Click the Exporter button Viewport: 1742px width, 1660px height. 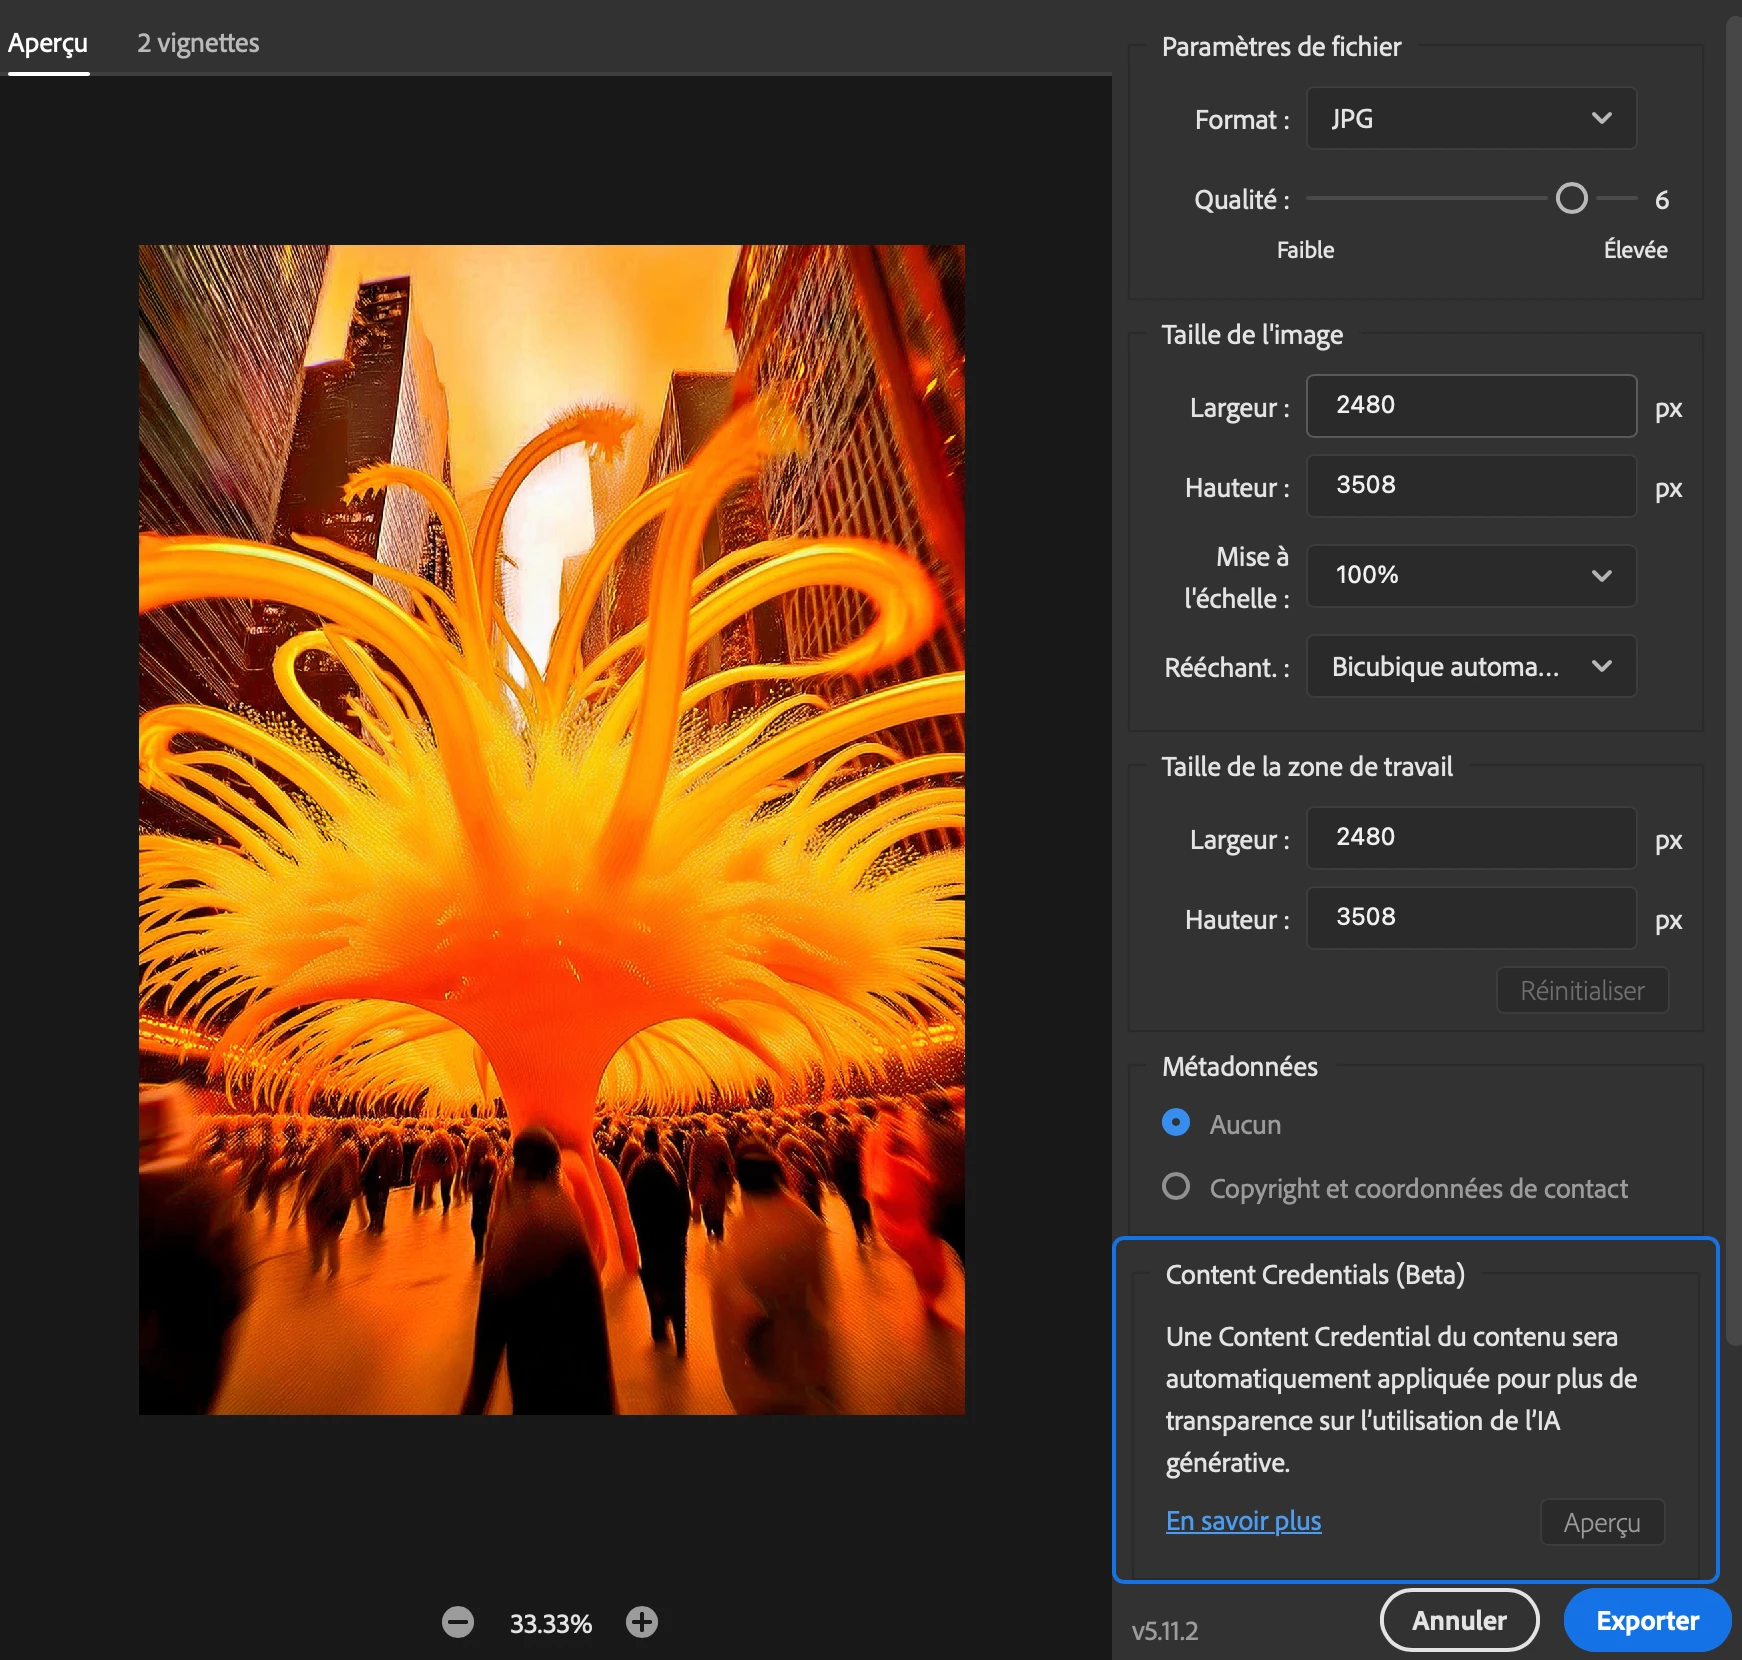click(x=1646, y=1620)
